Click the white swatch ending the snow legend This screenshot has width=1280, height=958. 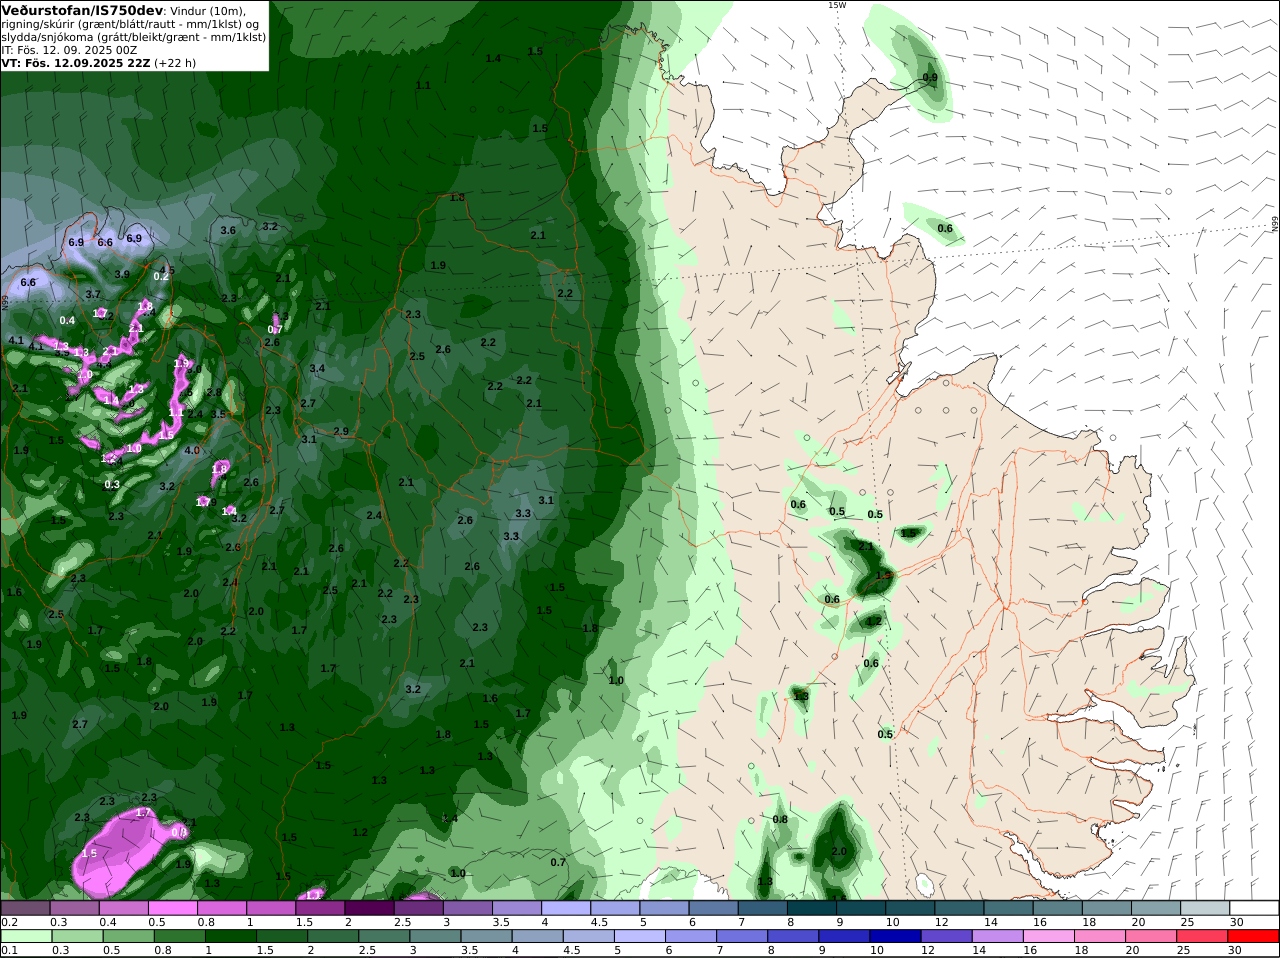click(1255, 907)
